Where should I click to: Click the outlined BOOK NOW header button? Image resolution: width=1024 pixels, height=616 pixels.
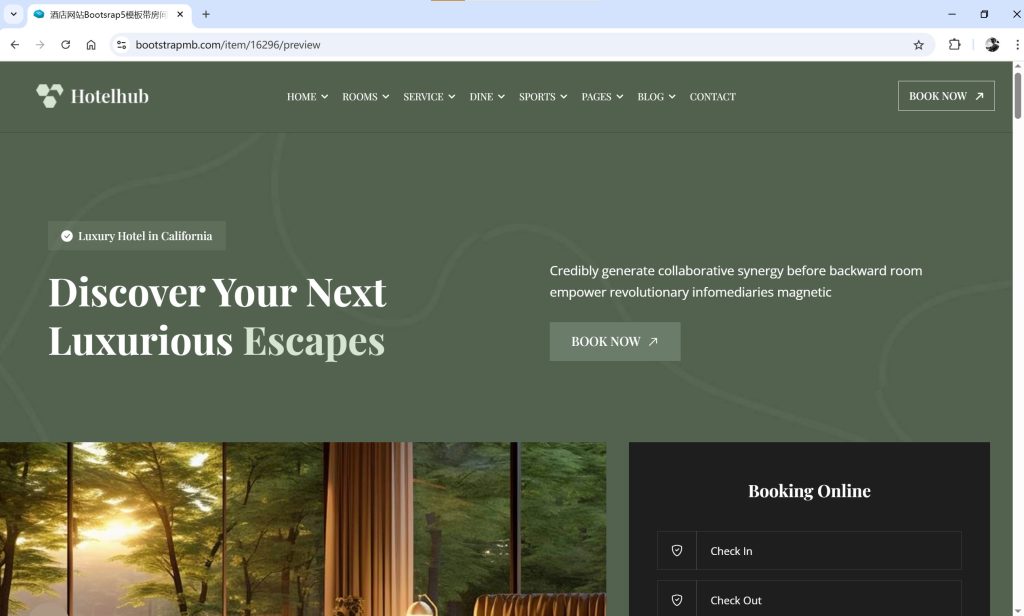click(946, 96)
